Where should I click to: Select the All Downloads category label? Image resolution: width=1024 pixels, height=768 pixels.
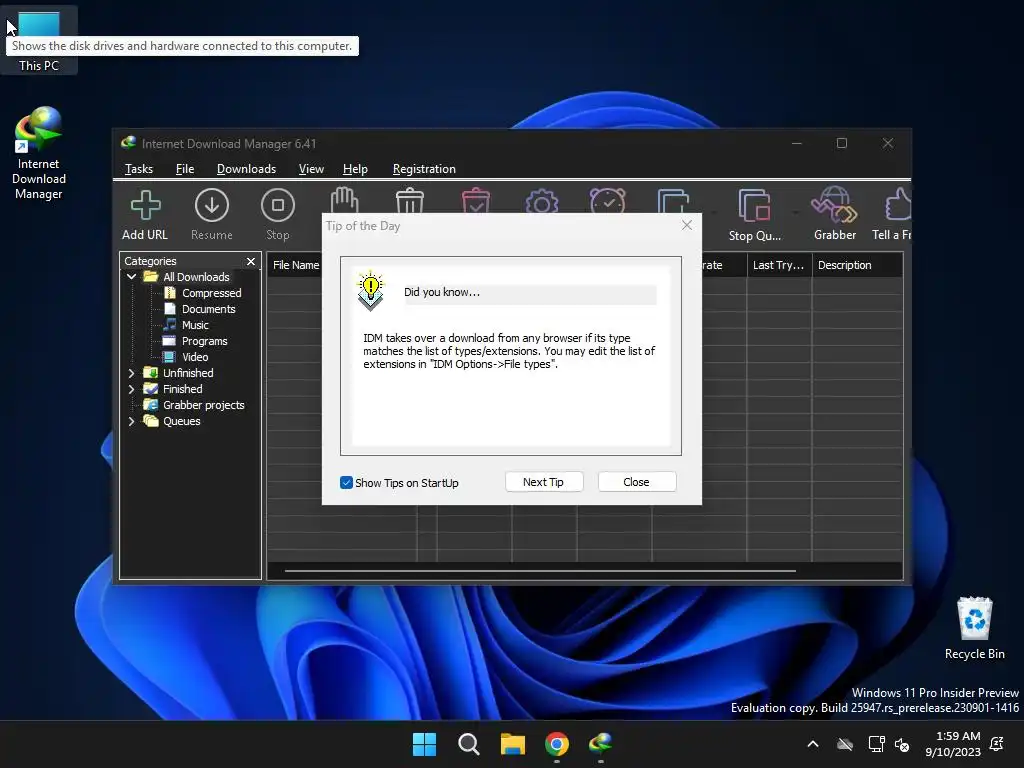196,277
